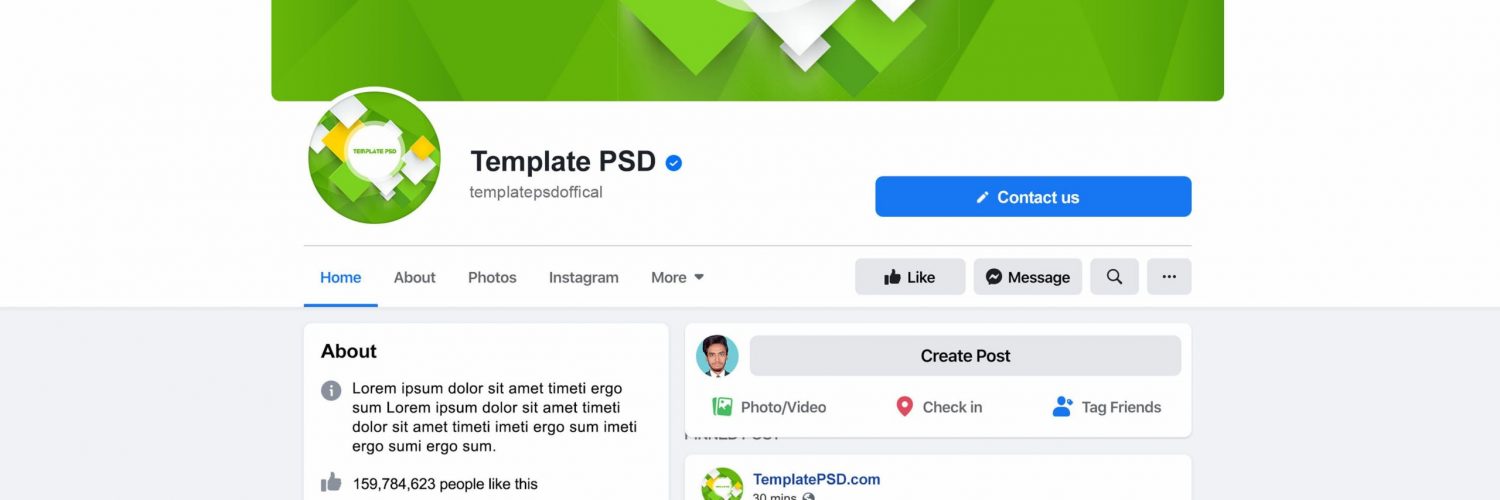
Task: Switch to the Home tab
Action: click(x=341, y=278)
